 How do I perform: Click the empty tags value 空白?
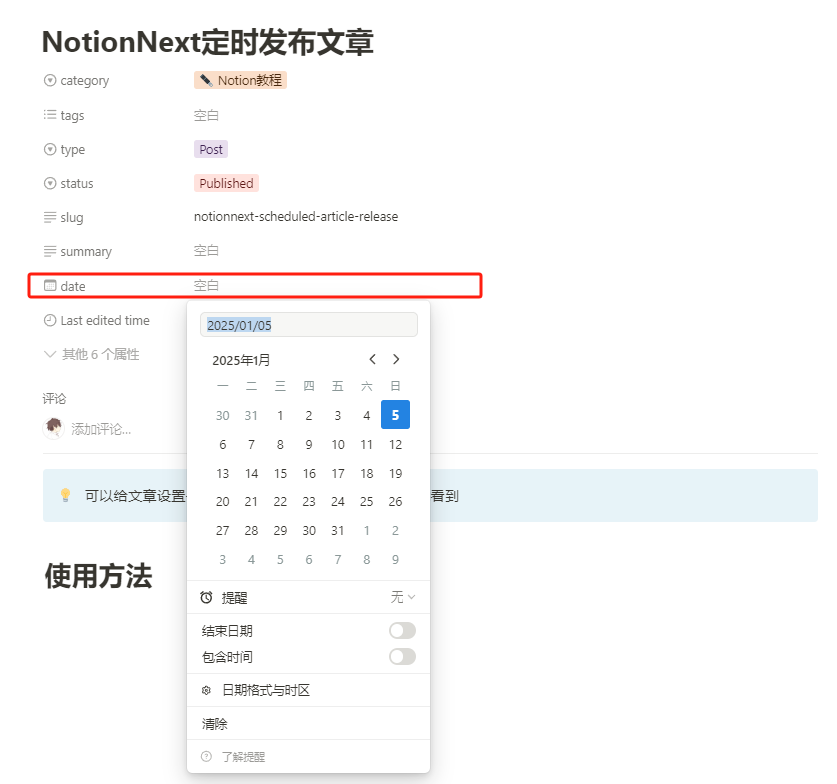[206, 115]
